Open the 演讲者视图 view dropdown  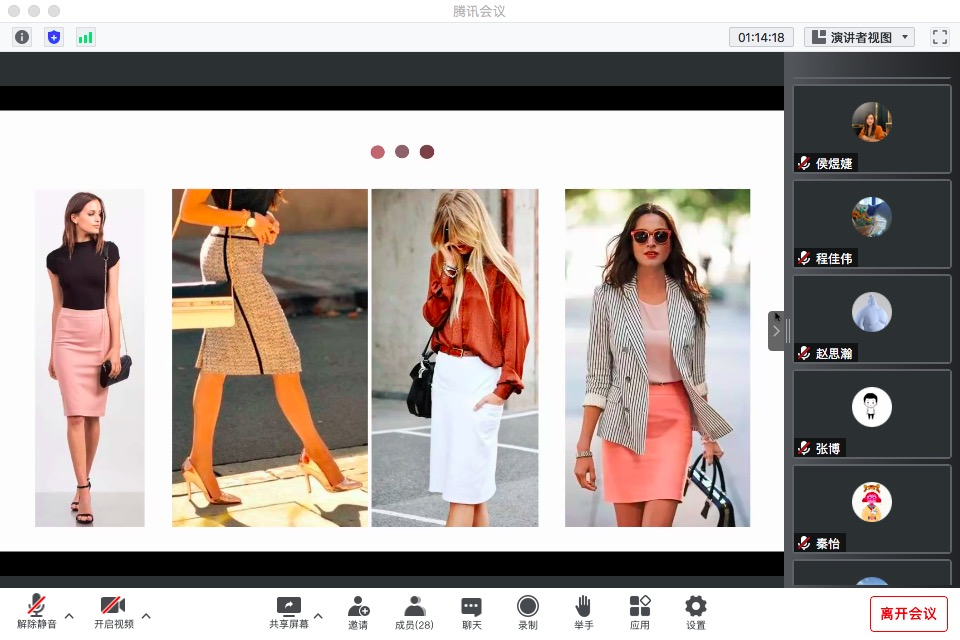tap(860, 37)
